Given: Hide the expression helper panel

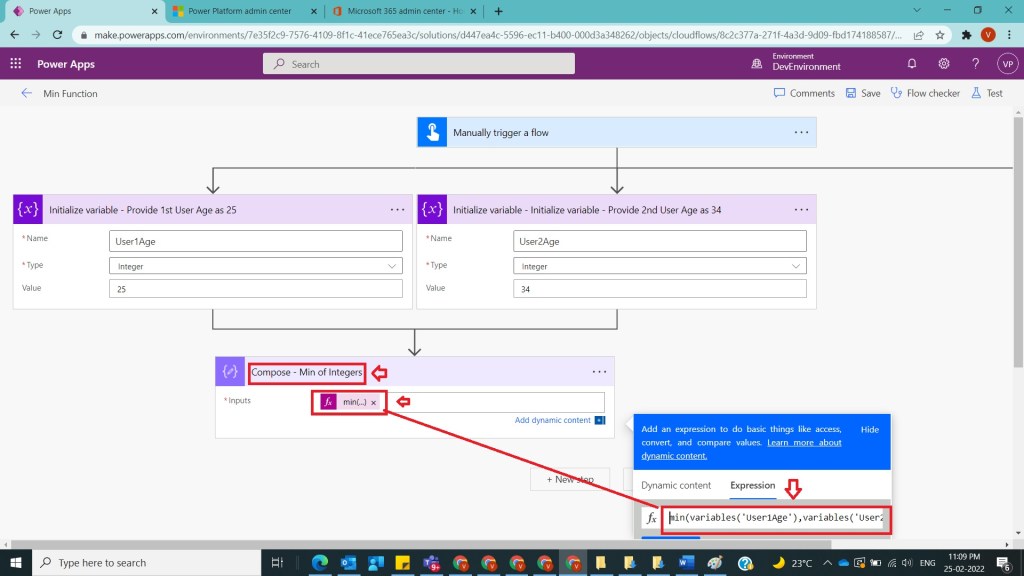Looking at the screenshot, I should click(869, 429).
